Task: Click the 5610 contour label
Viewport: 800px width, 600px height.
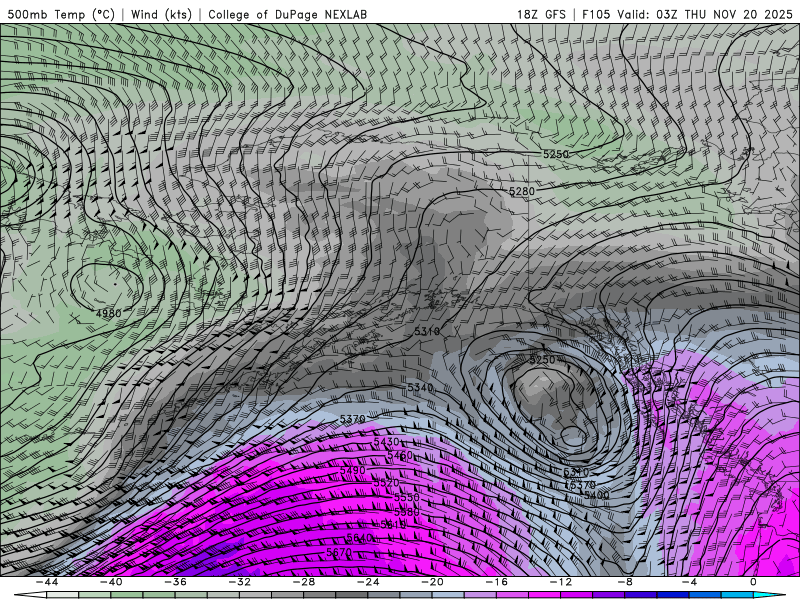Action: point(393,524)
